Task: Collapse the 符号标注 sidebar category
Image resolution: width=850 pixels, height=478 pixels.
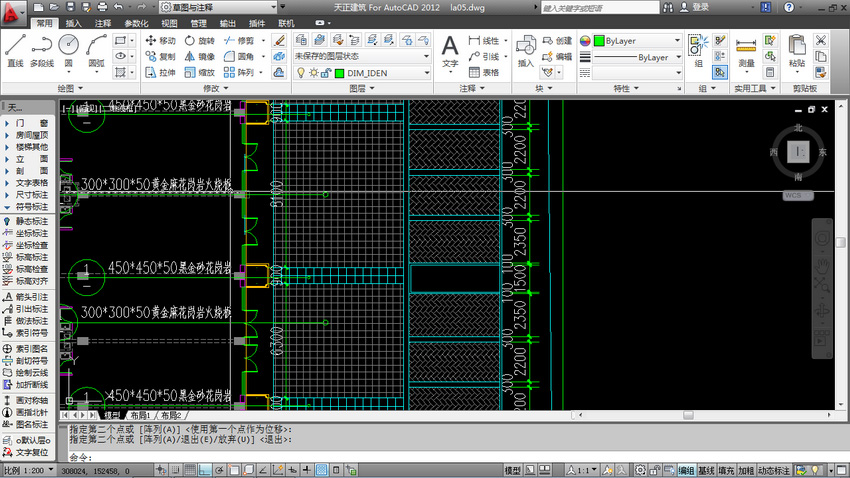Action: [x=28, y=206]
